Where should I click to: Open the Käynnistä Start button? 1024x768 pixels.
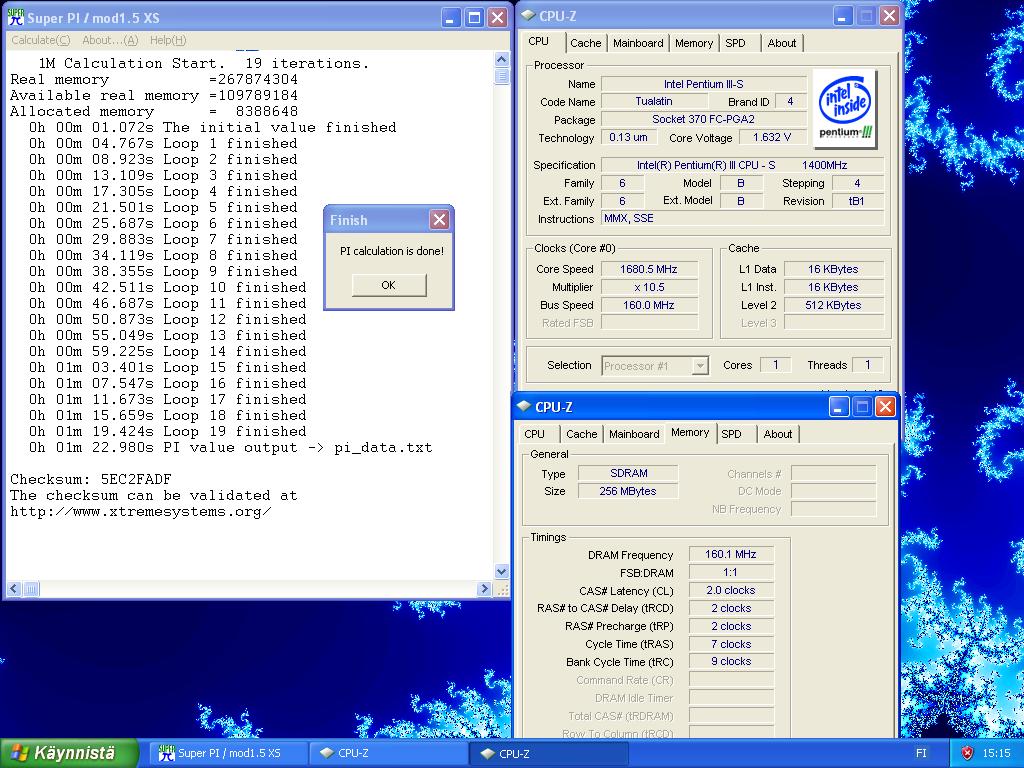[x=69, y=754]
